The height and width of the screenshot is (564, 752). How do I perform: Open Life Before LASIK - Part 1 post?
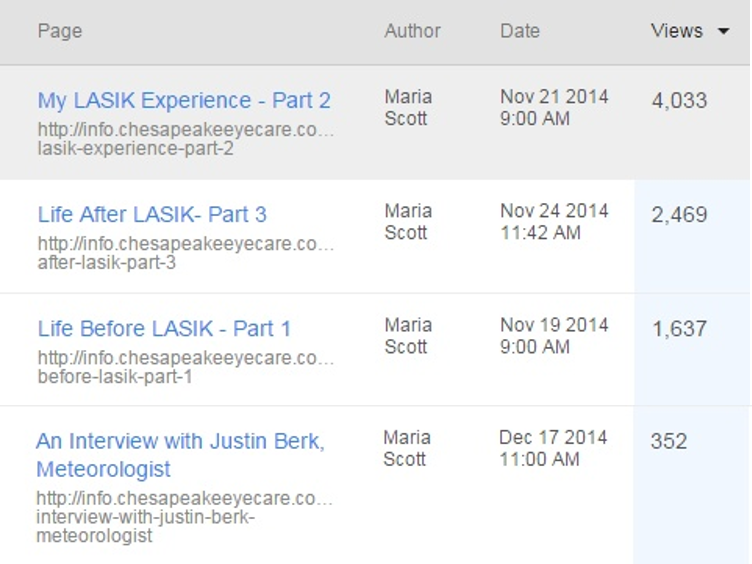[x=164, y=329]
